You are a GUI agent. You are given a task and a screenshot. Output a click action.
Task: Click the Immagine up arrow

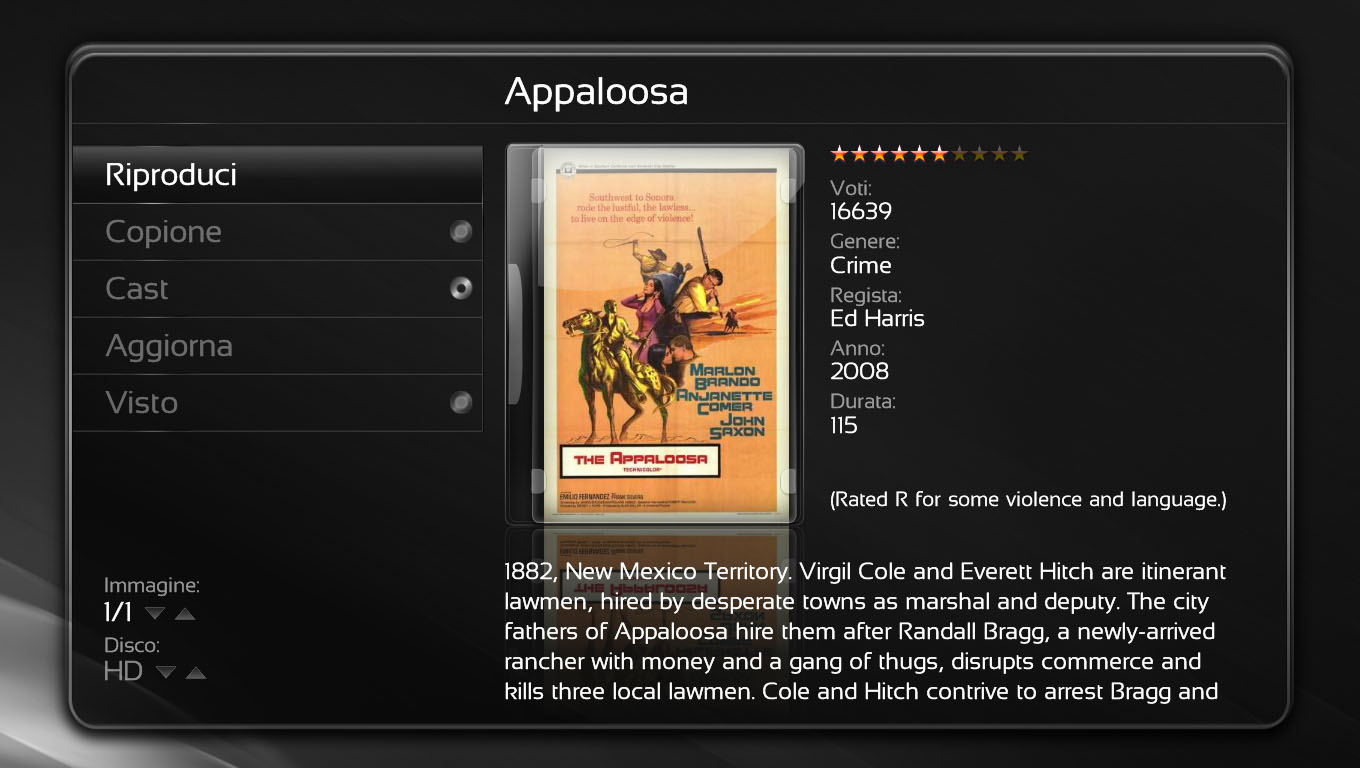point(185,613)
